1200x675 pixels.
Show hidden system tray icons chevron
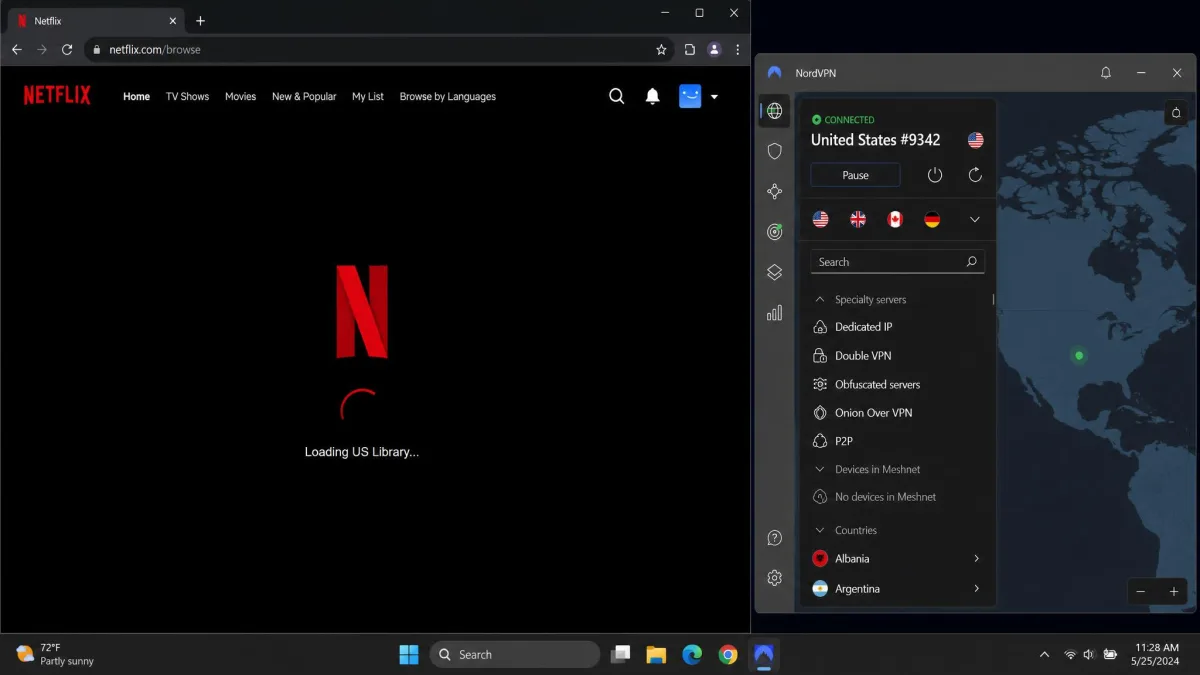(1045, 655)
